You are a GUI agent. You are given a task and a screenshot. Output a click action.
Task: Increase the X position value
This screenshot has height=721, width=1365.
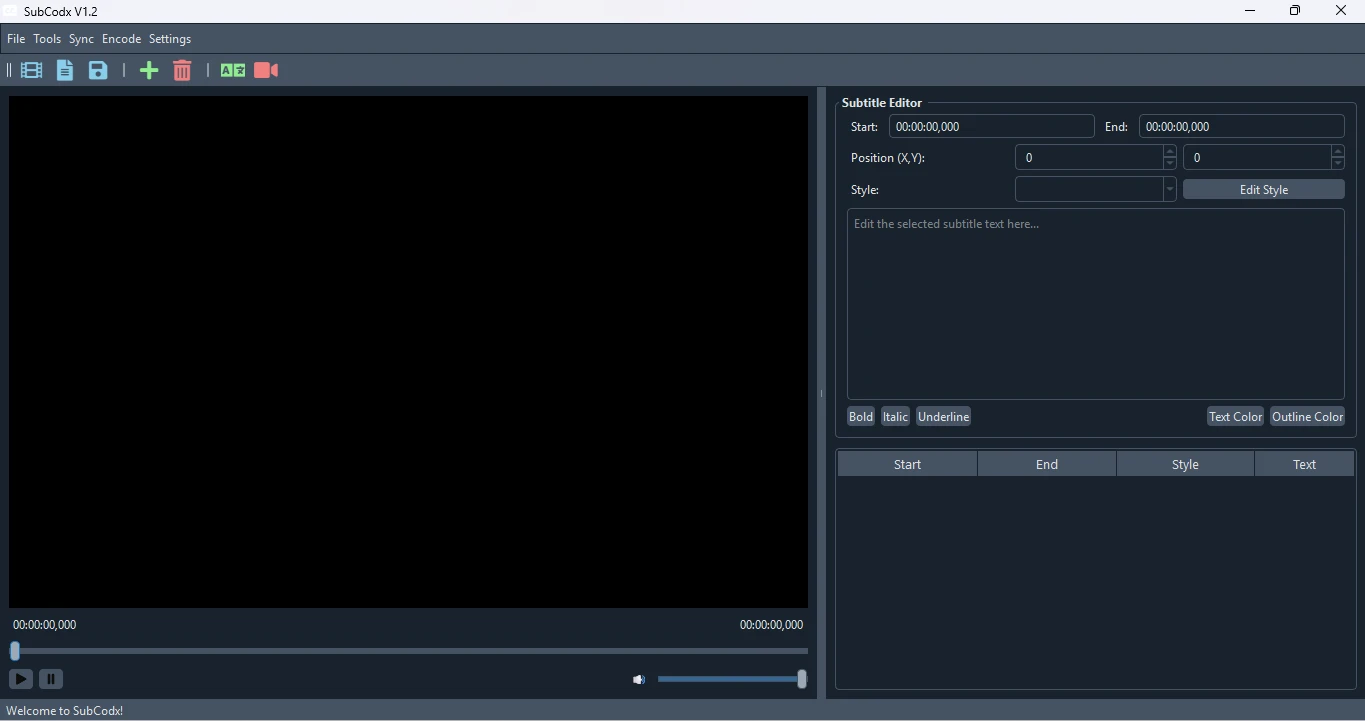(x=1170, y=151)
